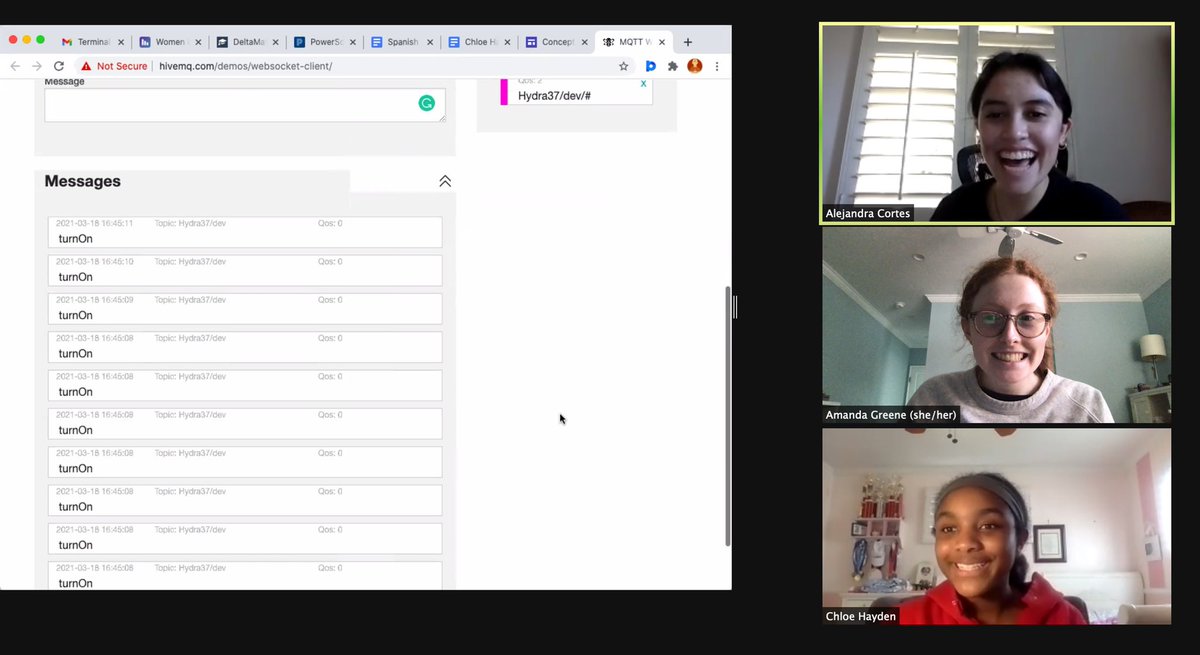Click the Amanda Greene (she/her) name label
The image size is (1200, 655).
coord(891,414)
